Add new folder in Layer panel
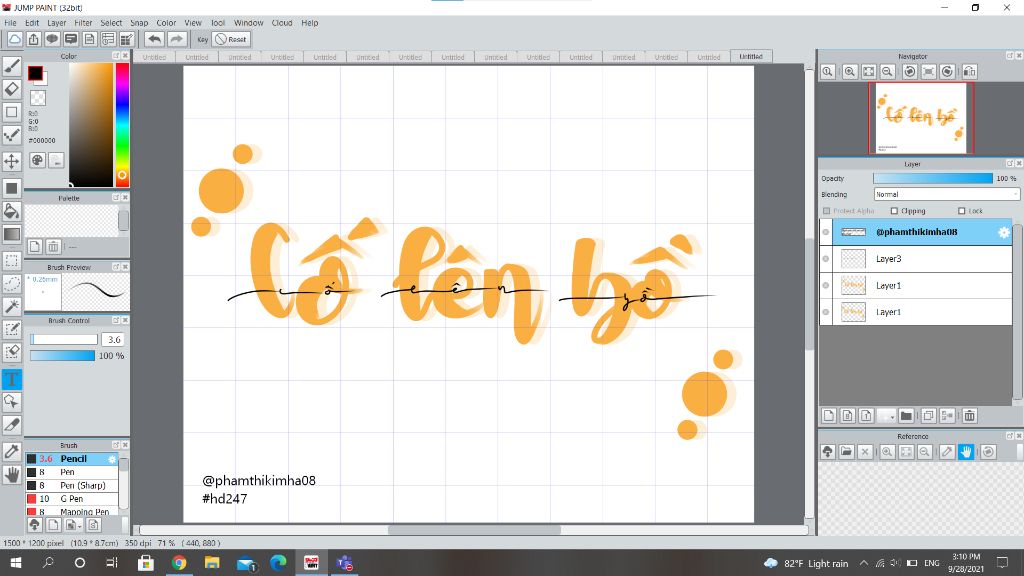 pos(906,415)
